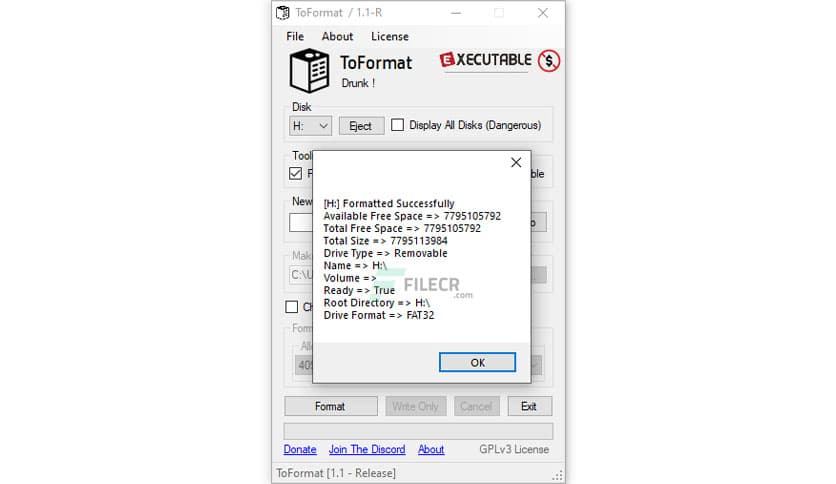836x484 pixels.
Task: Click the 'Drive Type => Removable' line
Action: [385, 253]
